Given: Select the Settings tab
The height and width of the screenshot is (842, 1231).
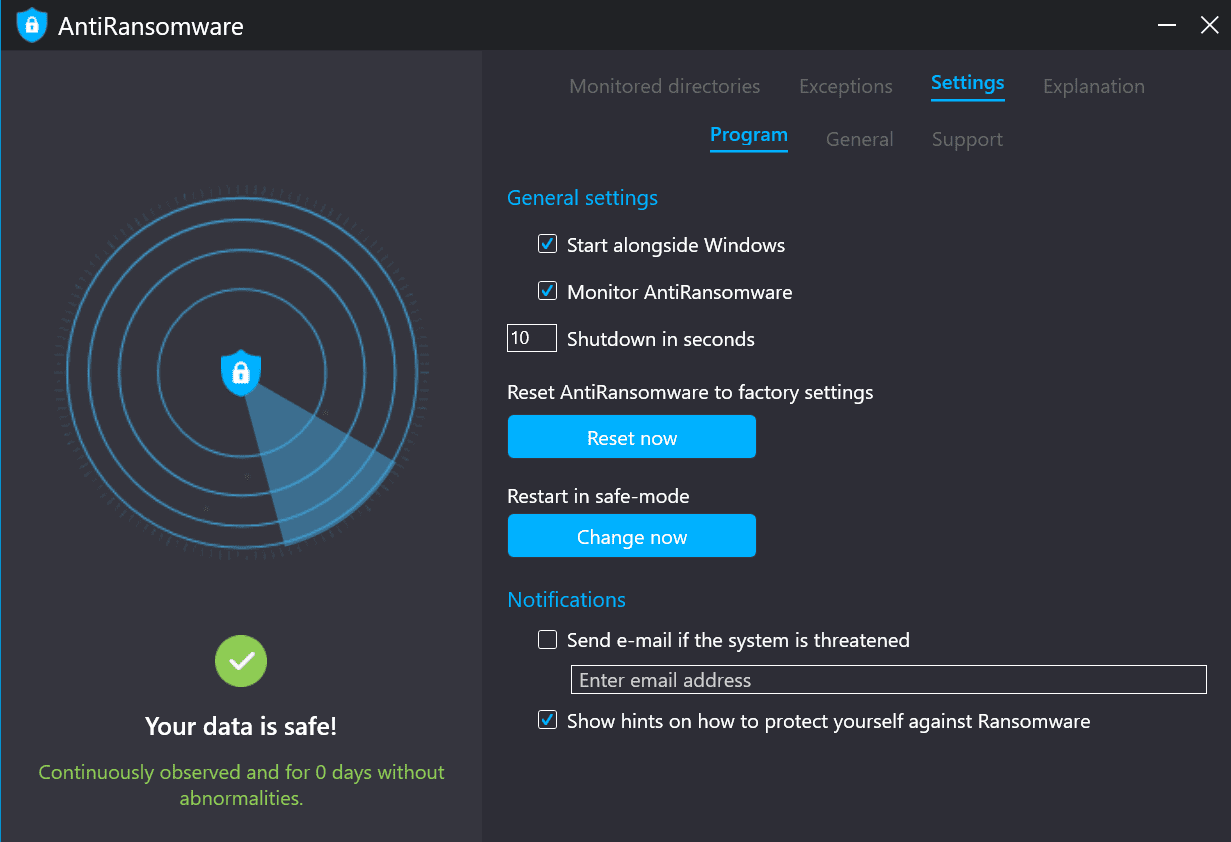Looking at the screenshot, I should [x=967, y=83].
